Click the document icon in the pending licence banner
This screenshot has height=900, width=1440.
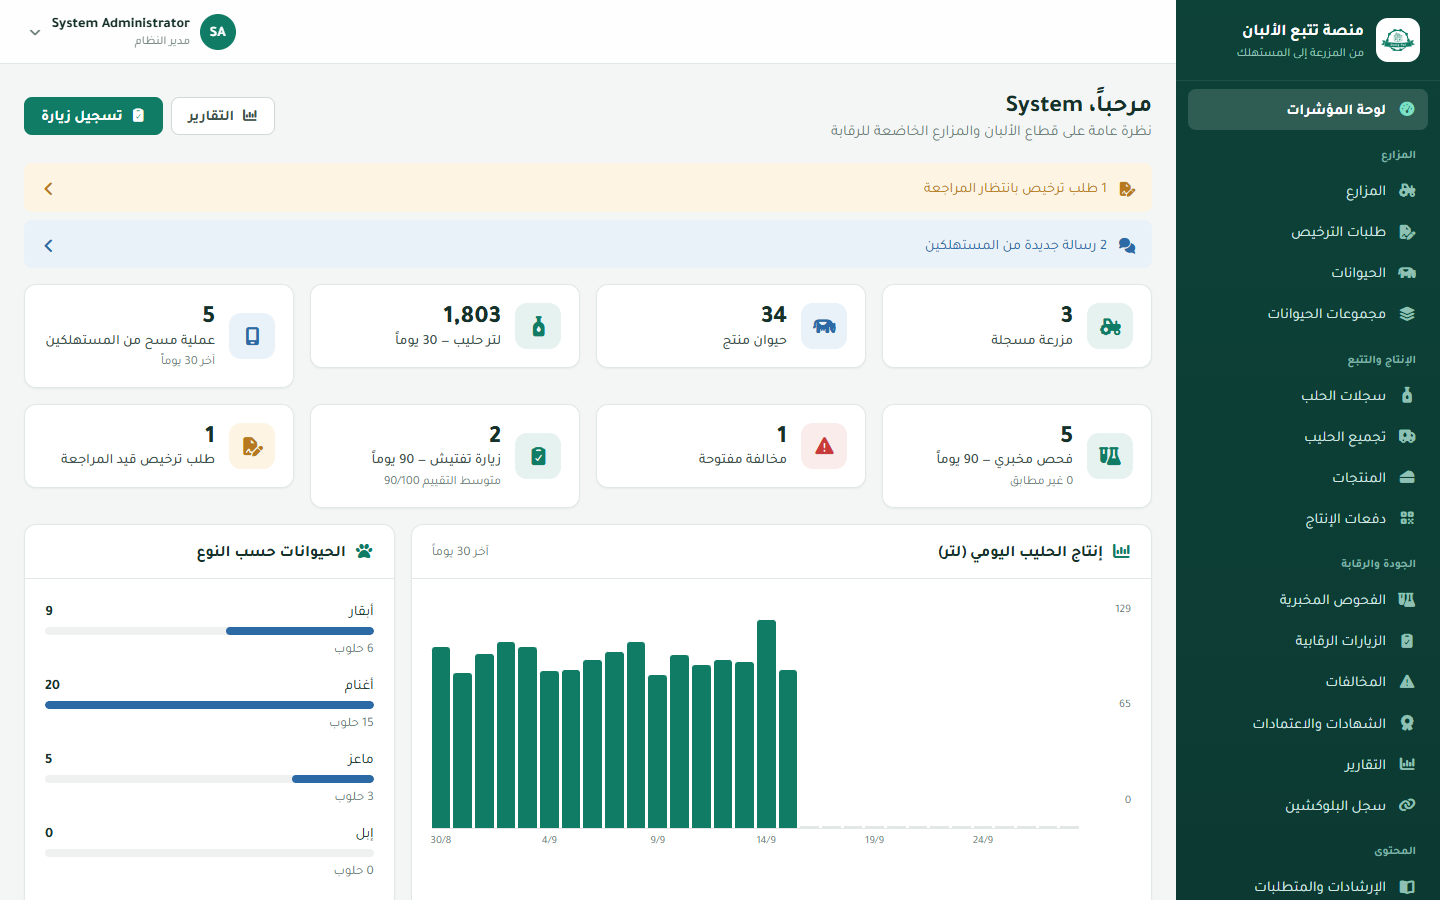point(1127,188)
